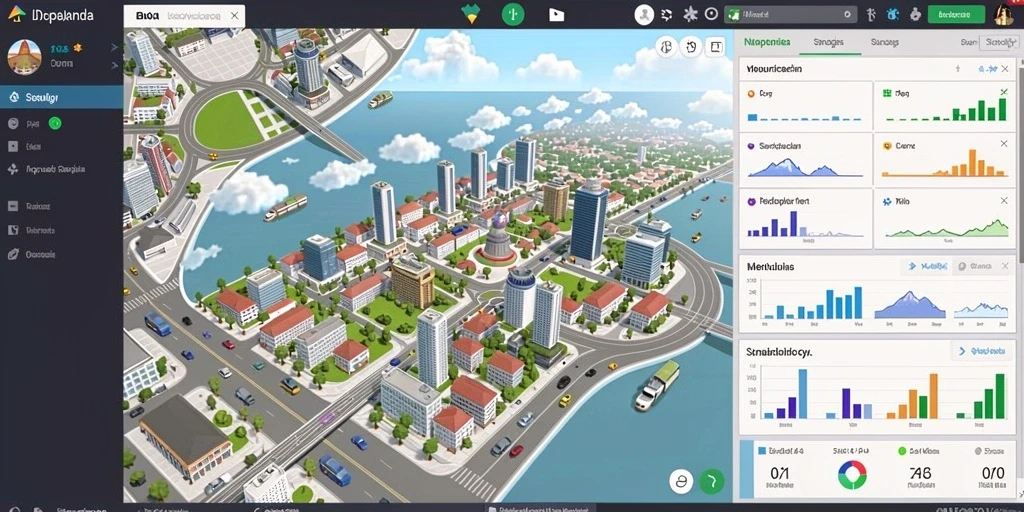This screenshot has width=1024, height=512.
Task: Select the highlighted blue sidebar menu item
Action: pos(61,97)
